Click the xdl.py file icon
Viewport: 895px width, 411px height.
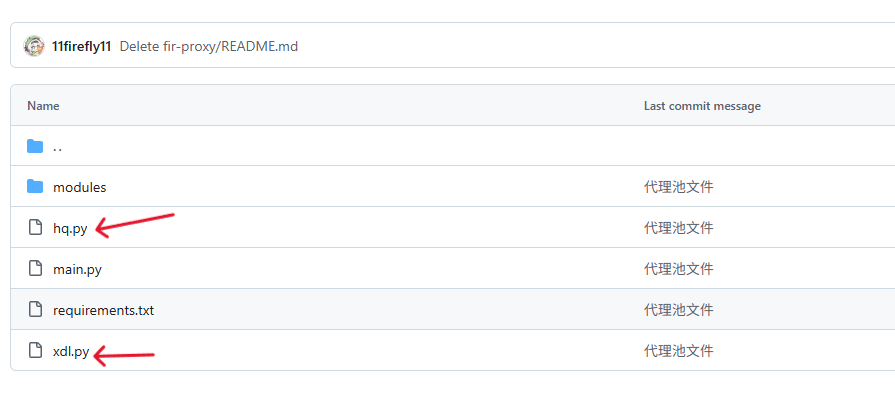click(35, 351)
